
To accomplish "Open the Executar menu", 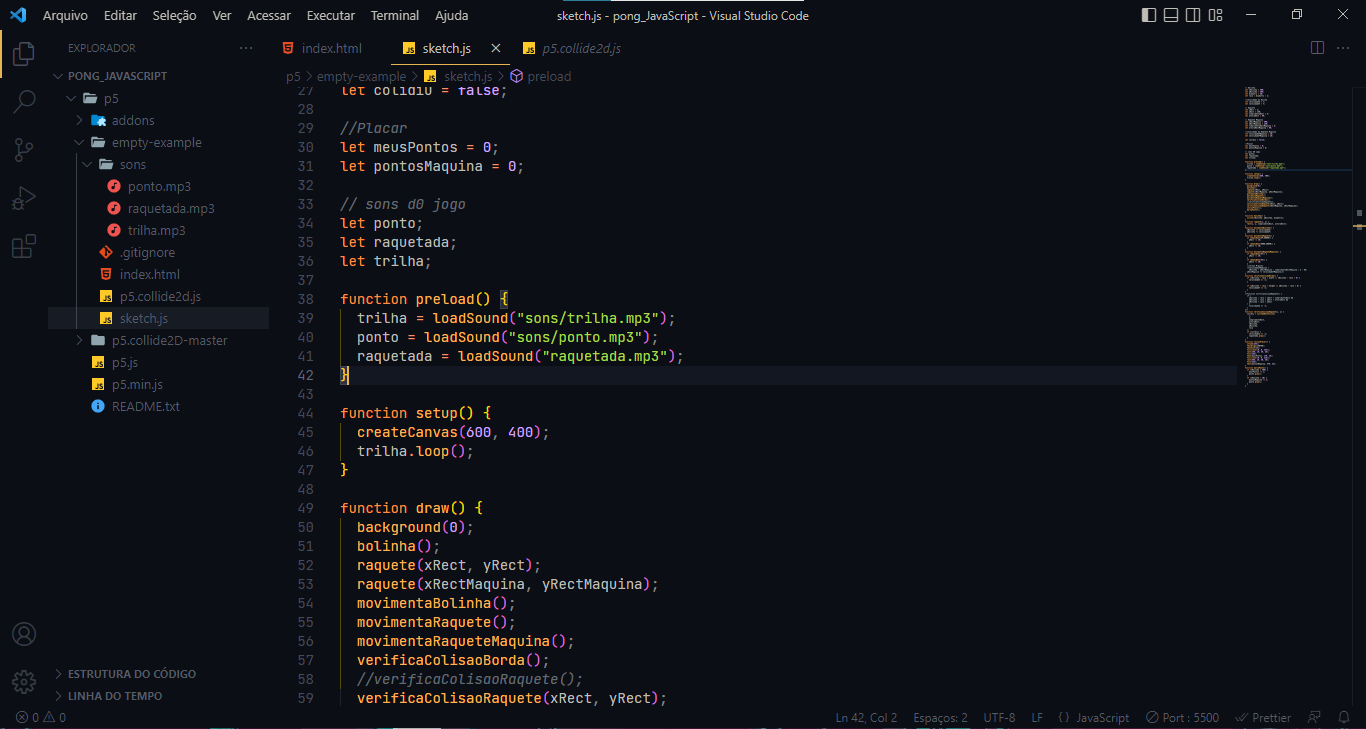I will (330, 15).
